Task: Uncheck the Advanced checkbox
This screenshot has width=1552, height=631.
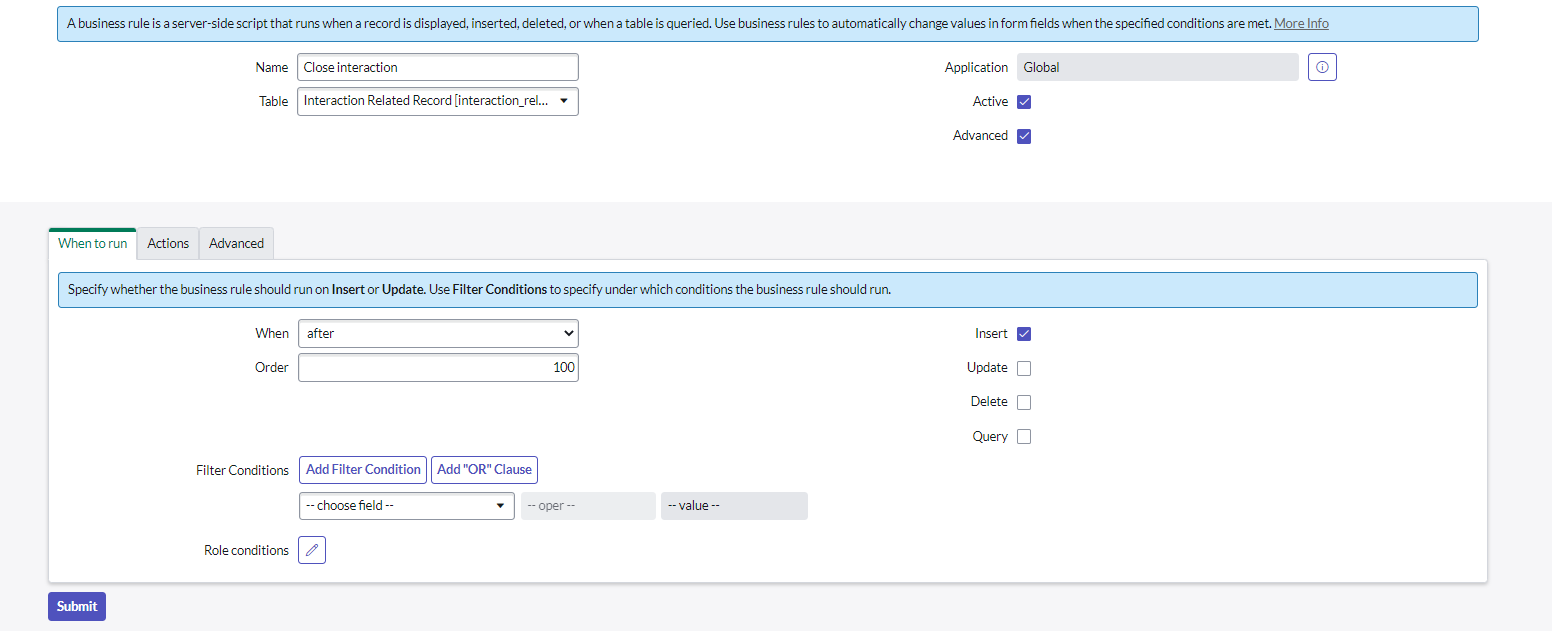Action: coord(1023,136)
